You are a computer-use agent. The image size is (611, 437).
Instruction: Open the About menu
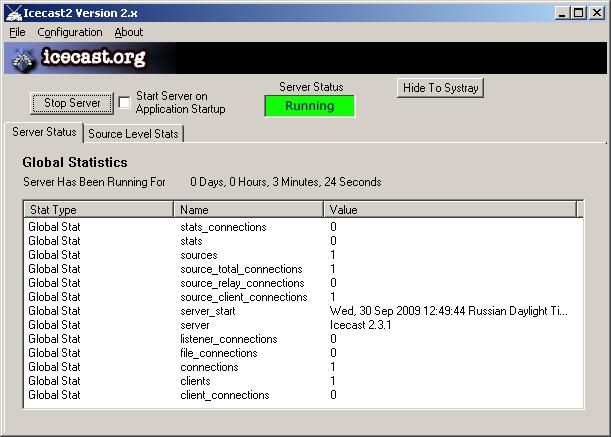129,32
